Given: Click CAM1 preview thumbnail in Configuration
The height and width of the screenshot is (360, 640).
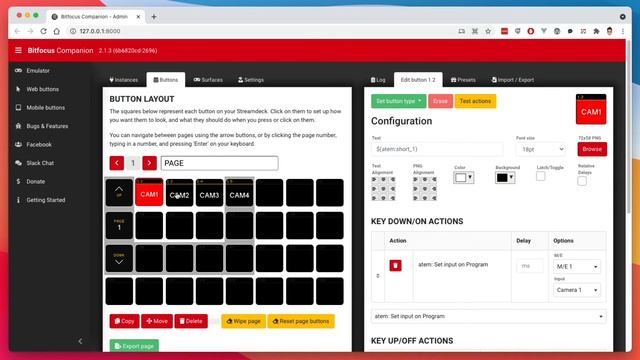Looking at the screenshot, I should click(591, 109).
